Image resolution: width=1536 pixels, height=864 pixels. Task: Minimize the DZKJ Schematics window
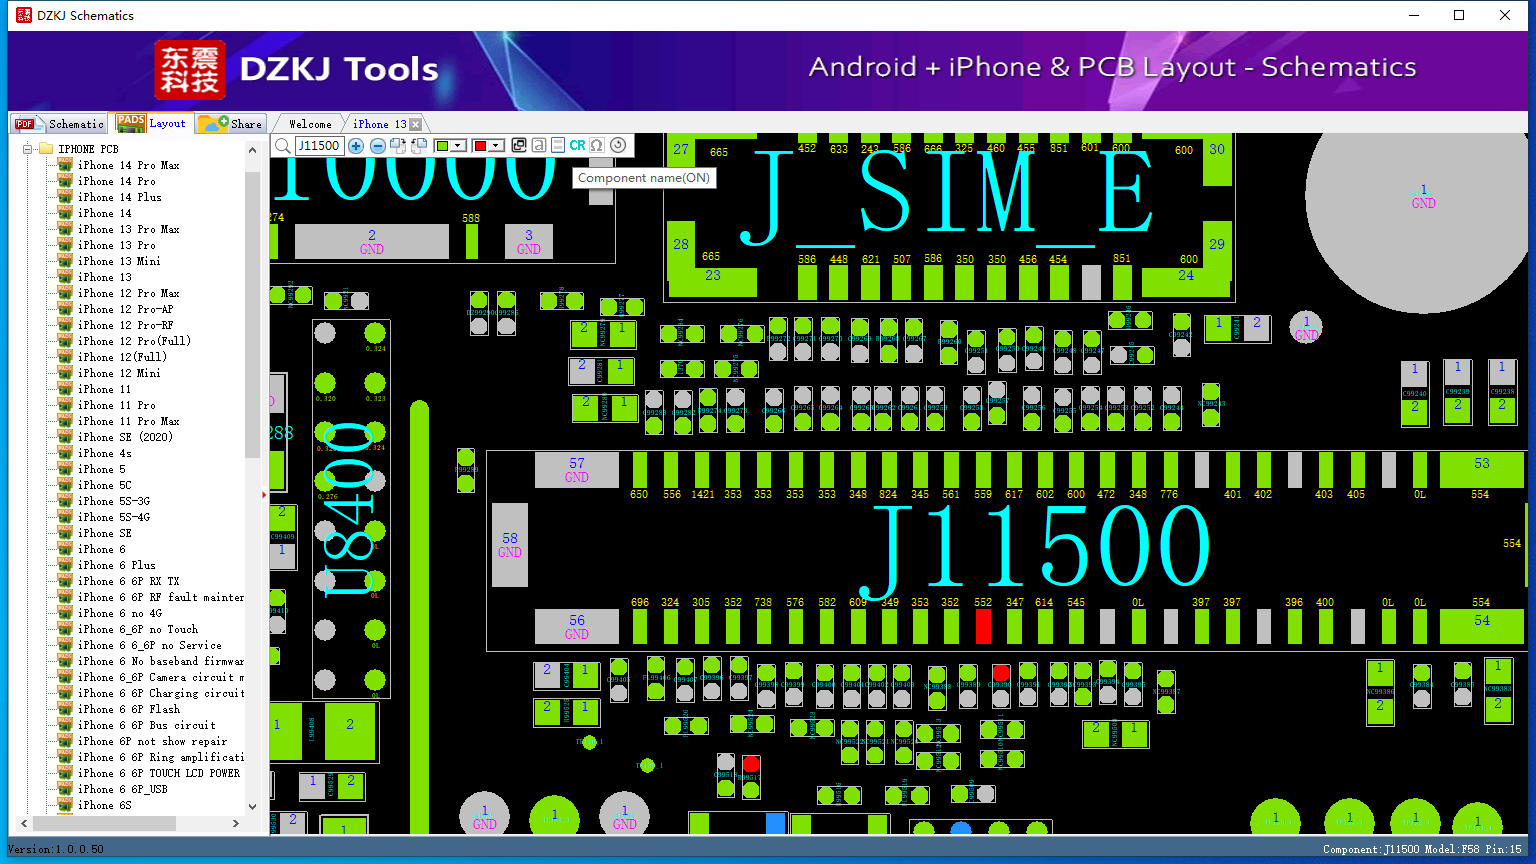1414,15
